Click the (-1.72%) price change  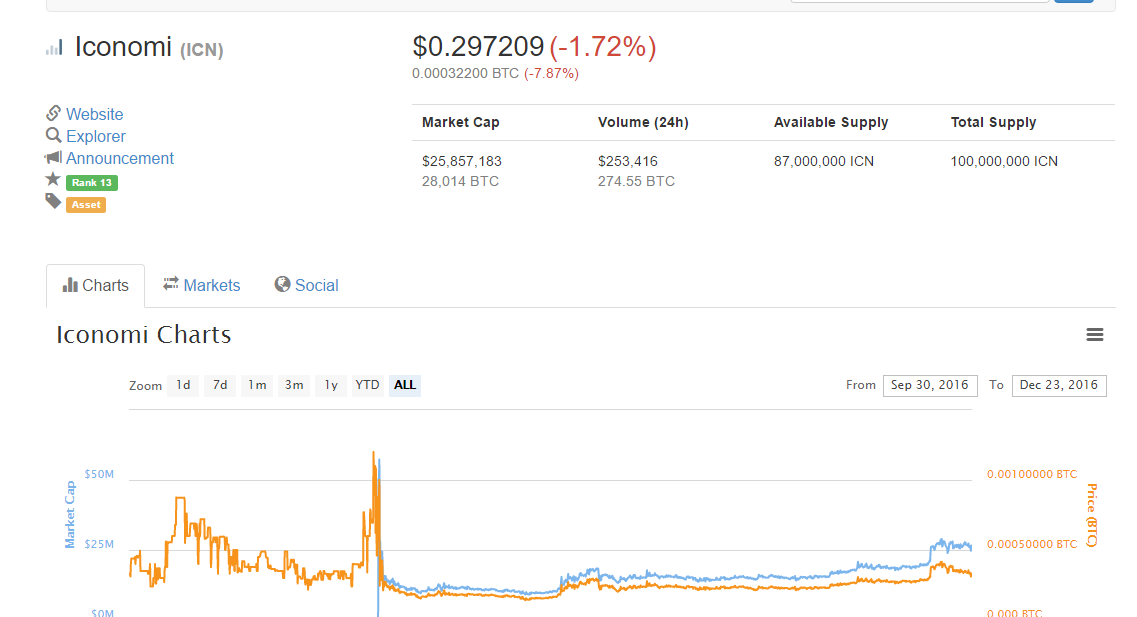pyautogui.click(x=603, y=46)
